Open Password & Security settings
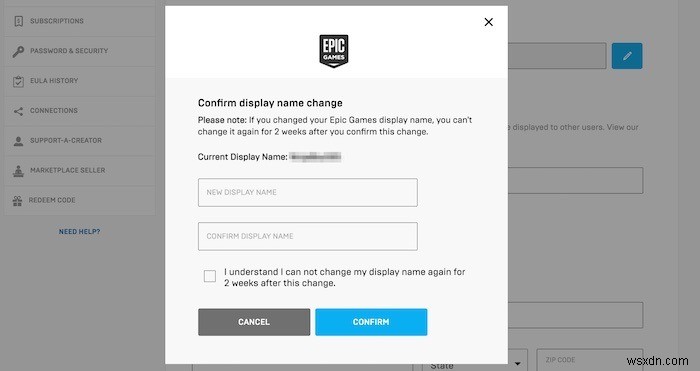This screenshot has height=371, width=700. point(80,51)
